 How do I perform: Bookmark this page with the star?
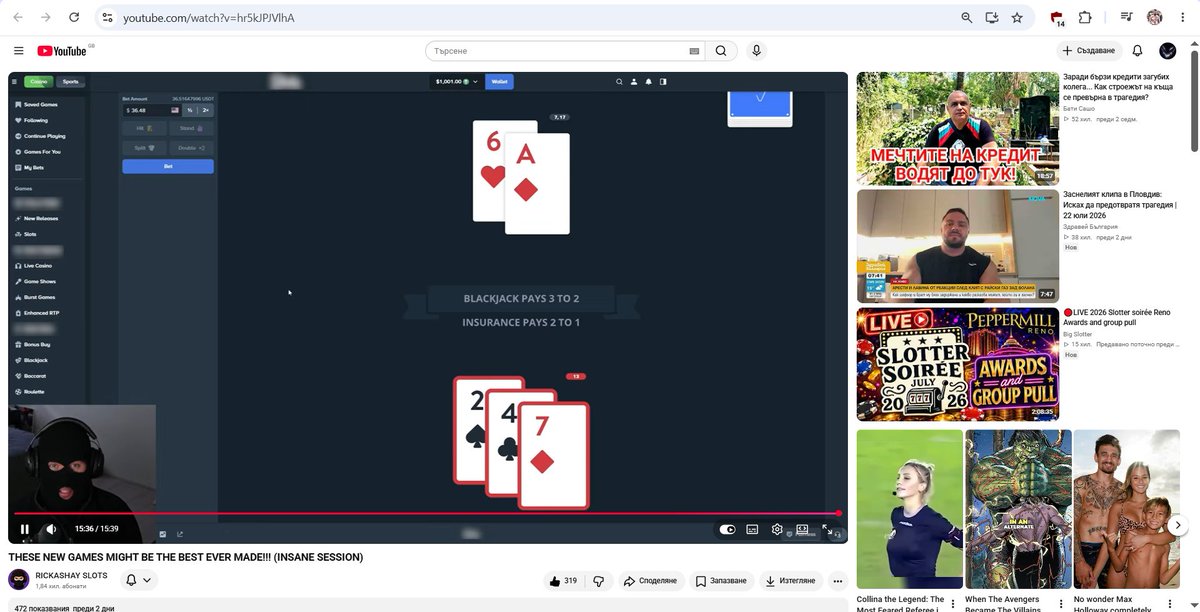coord(1017,18)
